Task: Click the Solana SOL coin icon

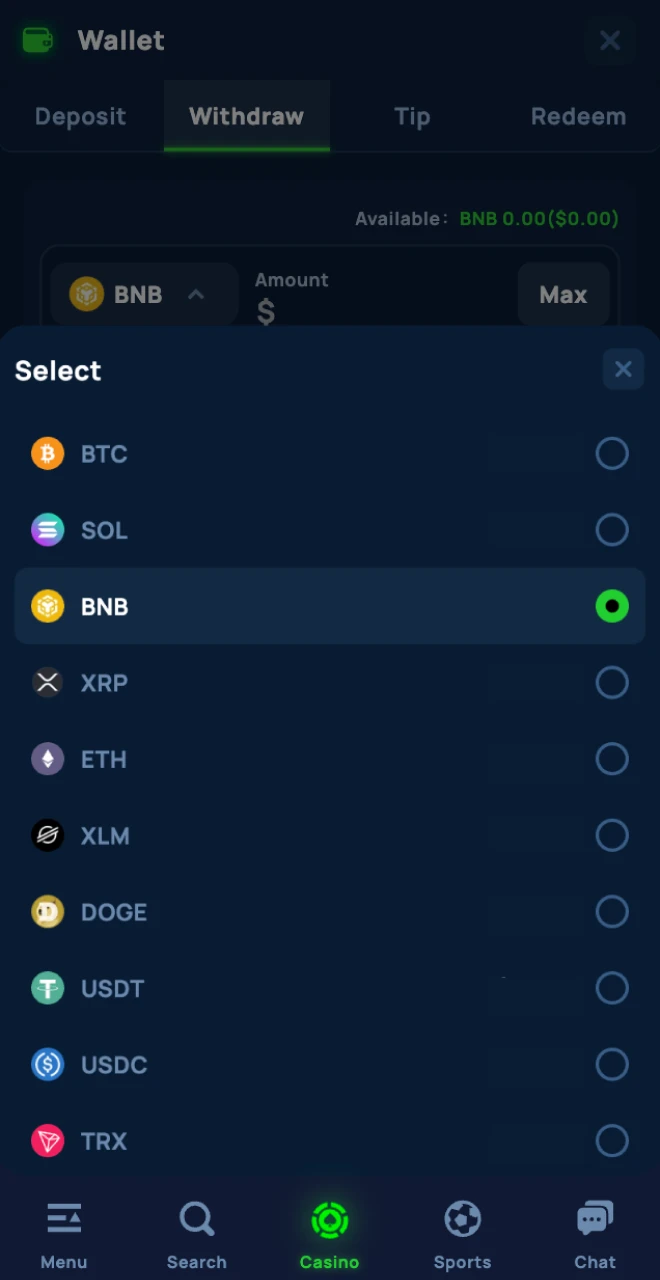Action: click(x=48, y=530)
